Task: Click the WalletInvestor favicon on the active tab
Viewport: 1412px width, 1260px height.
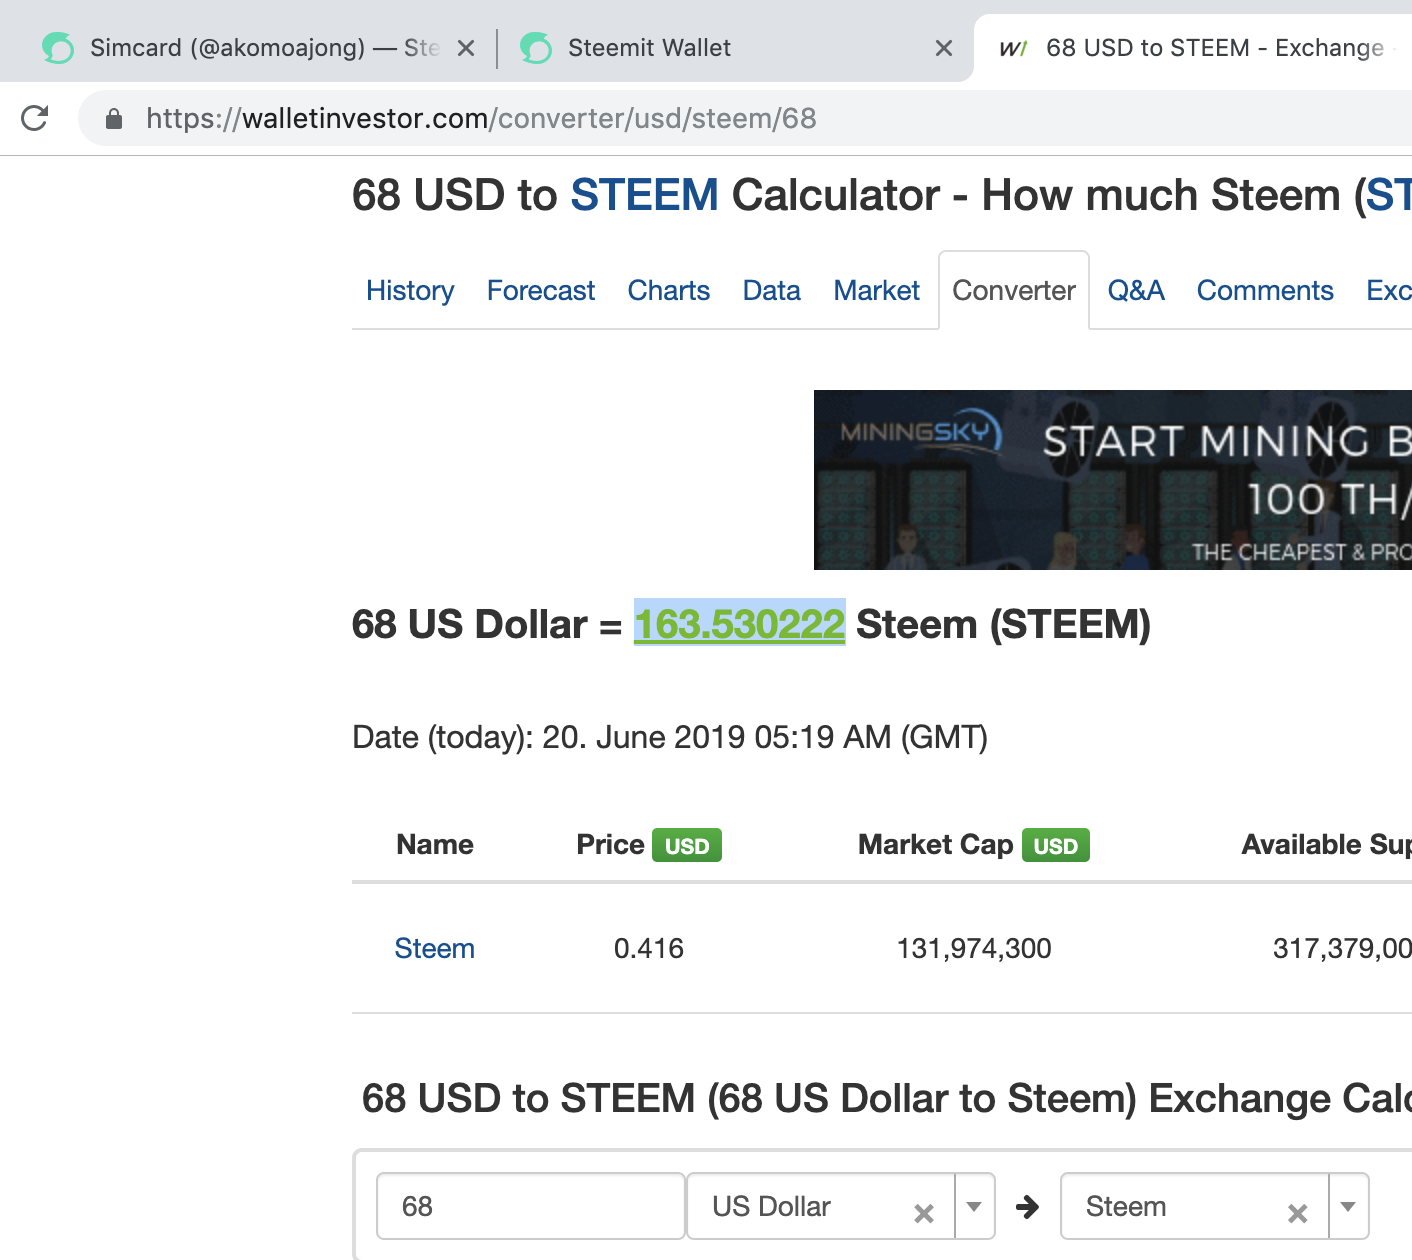Action: (x=1013, y=48)
